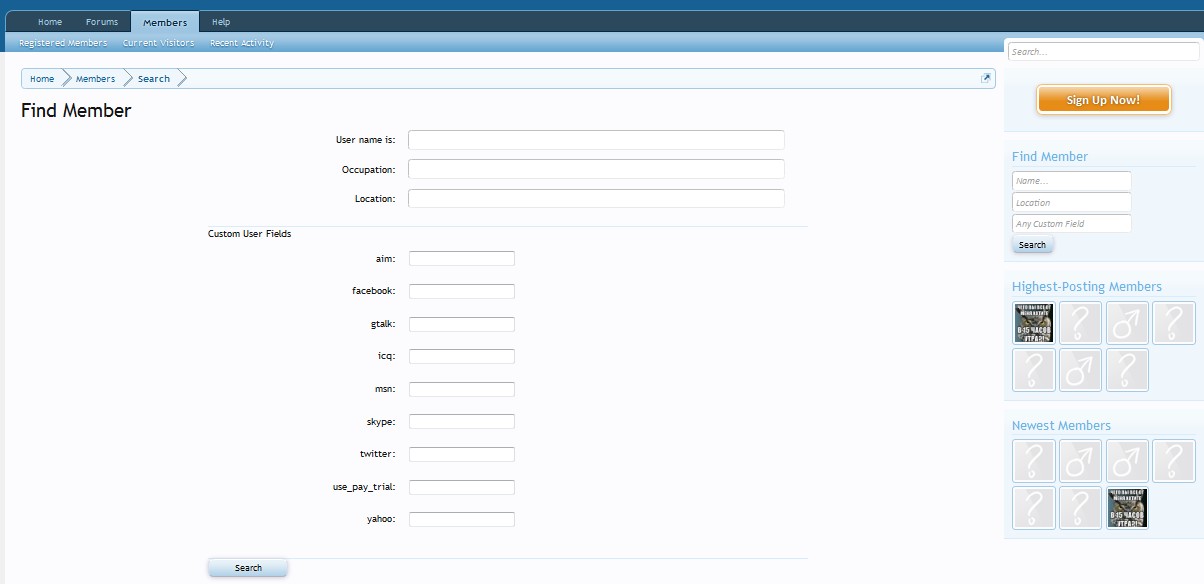1204x584 pixels.
Task: Open last avatar in Newest Members
Action: [x=1127, y=508]
